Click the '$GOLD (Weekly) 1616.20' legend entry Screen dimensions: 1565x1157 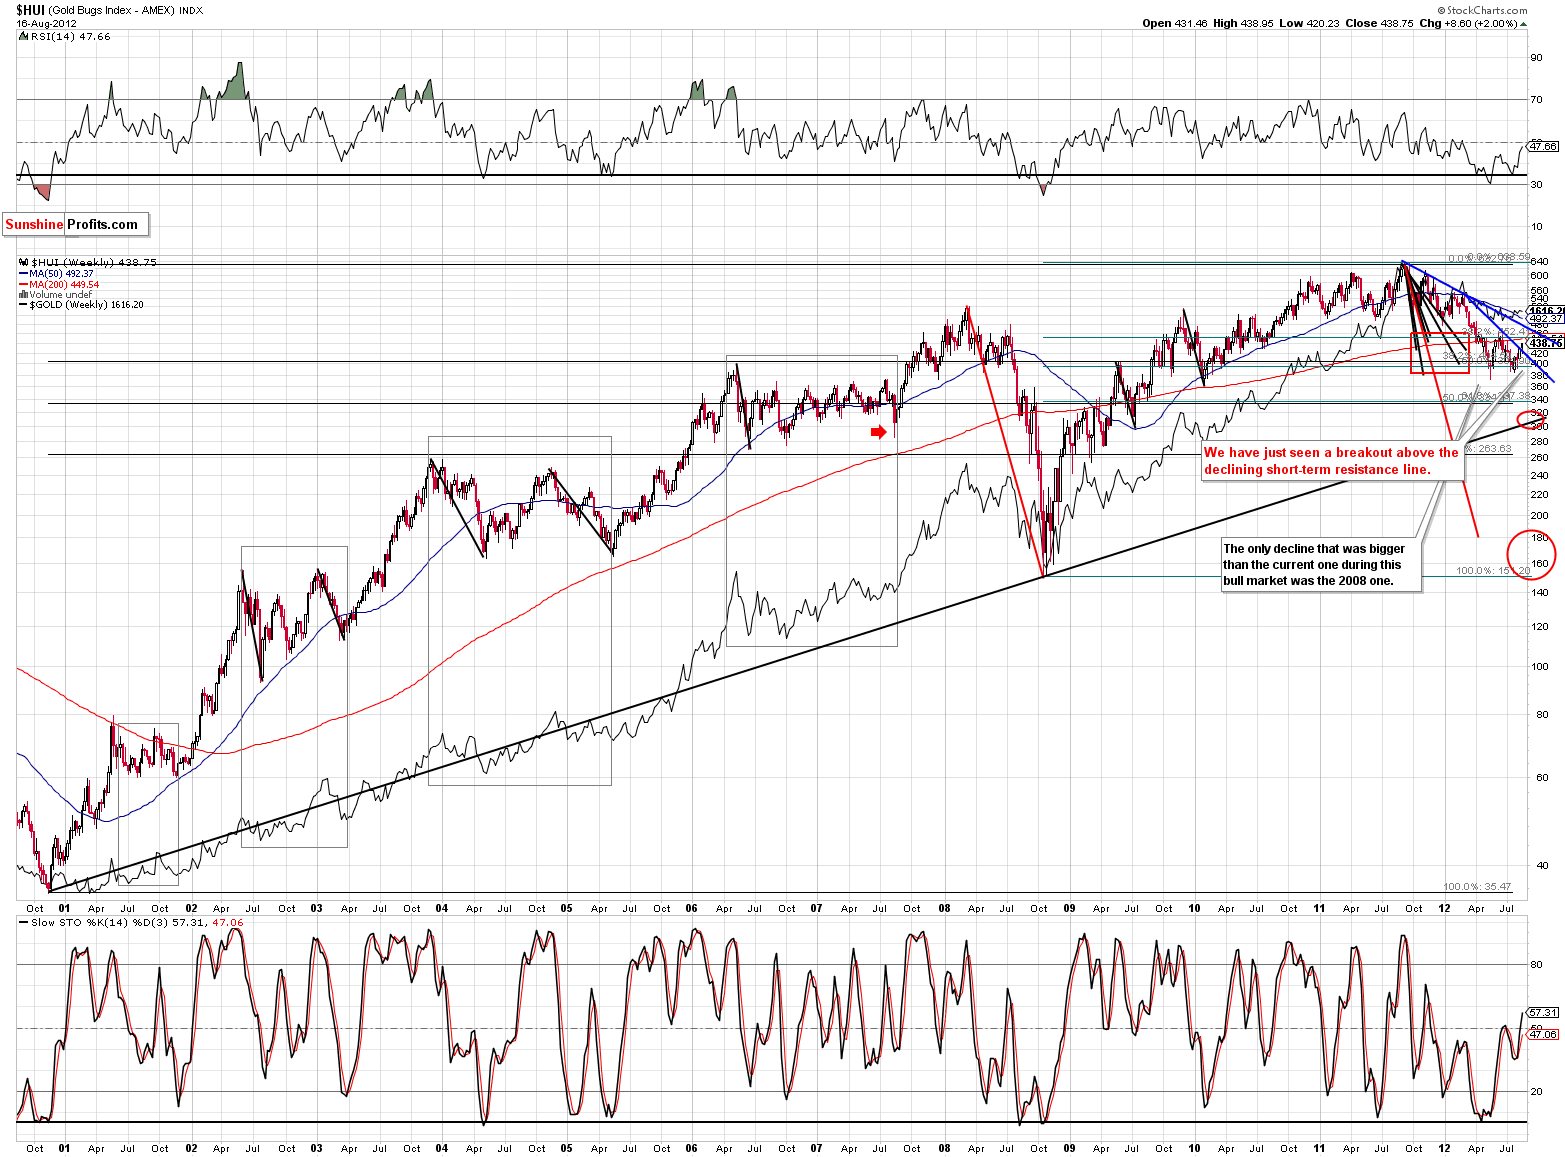click(87, 305)
